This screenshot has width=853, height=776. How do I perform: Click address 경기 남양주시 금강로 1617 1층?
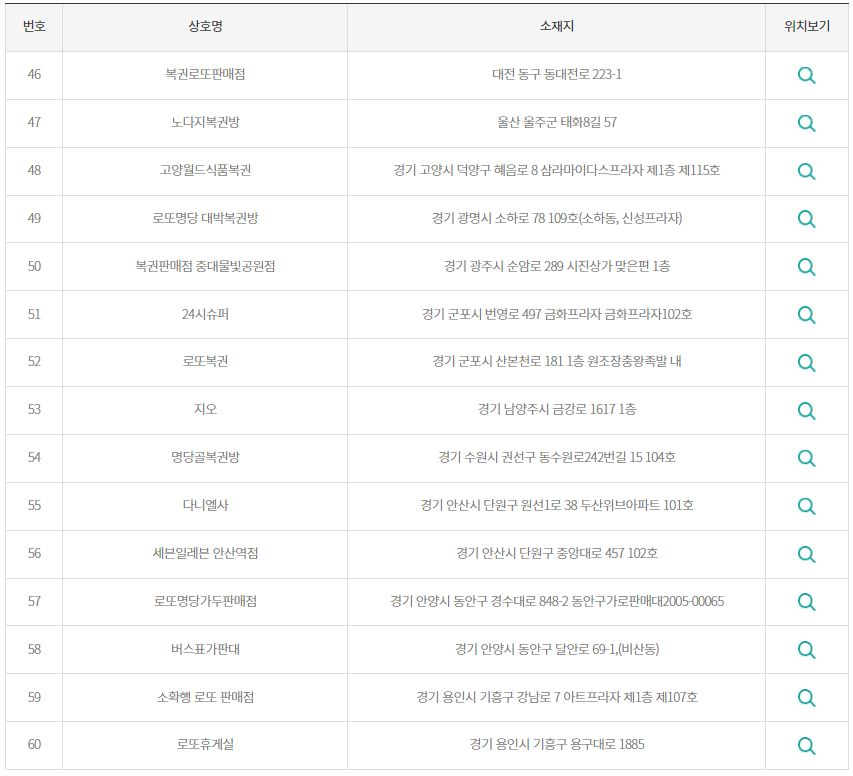click(x=557, y=409)
